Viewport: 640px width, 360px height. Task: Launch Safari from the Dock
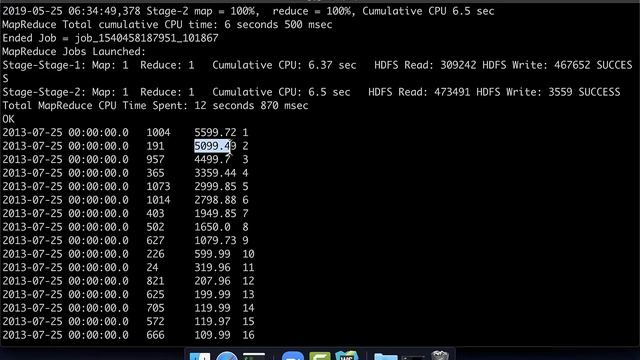[x=227, y=356]
